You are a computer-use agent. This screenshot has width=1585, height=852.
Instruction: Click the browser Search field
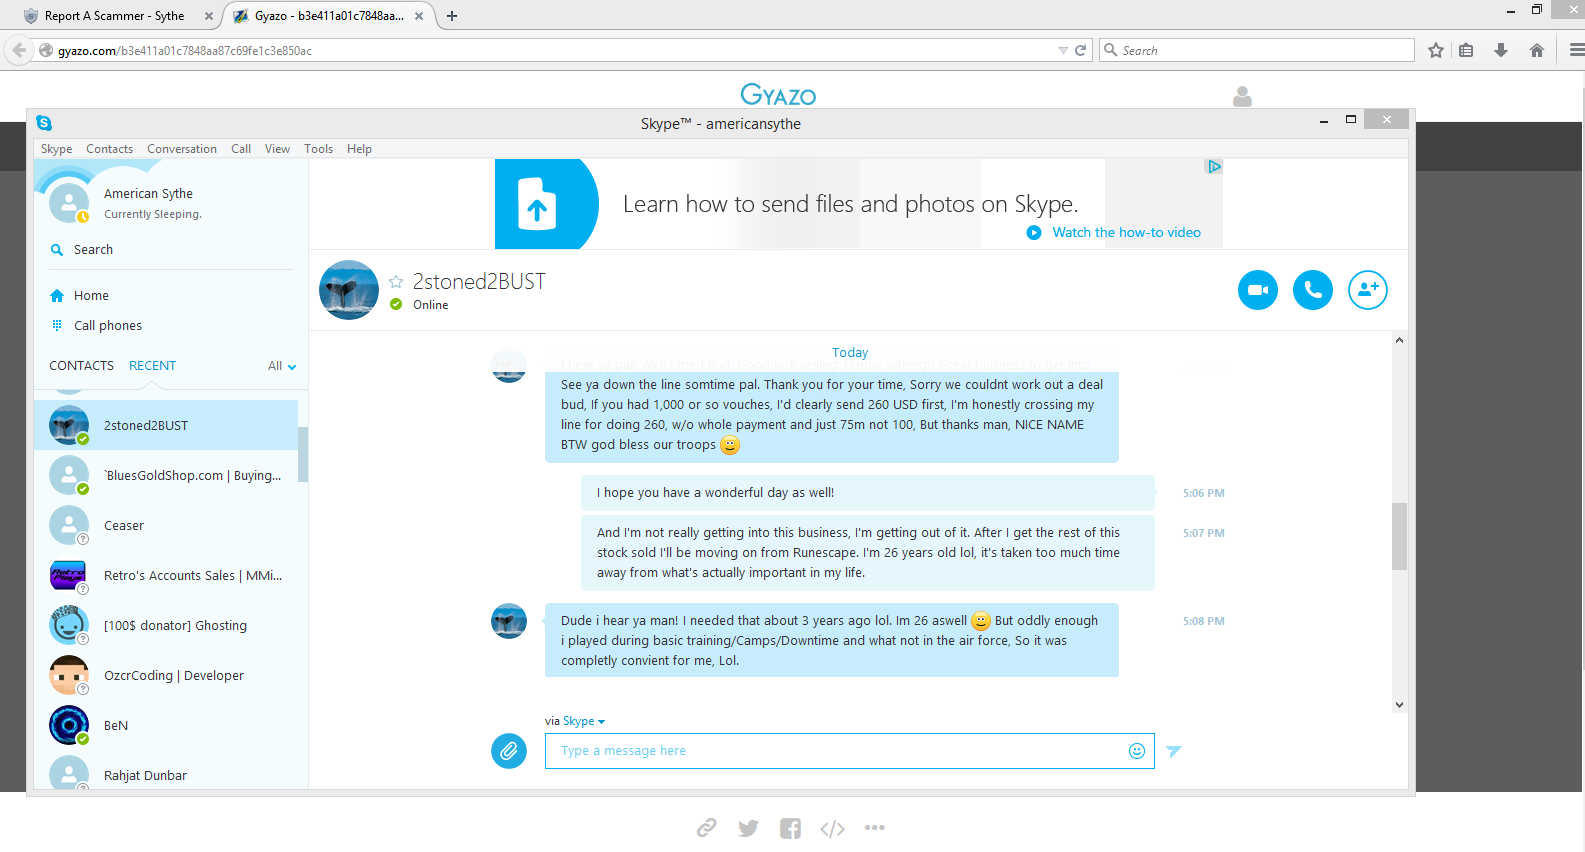1257,50
